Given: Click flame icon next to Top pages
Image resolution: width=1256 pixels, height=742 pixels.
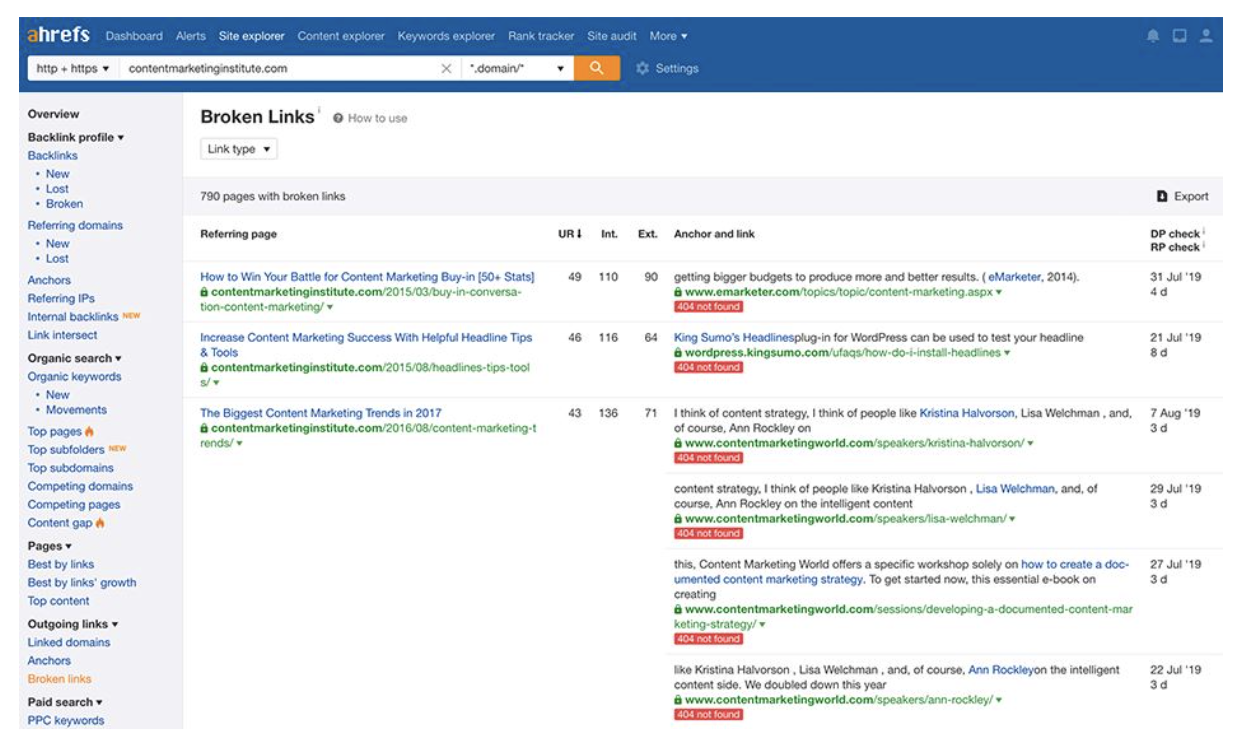Looking at the screenshot, I should (x=90, y=431).
